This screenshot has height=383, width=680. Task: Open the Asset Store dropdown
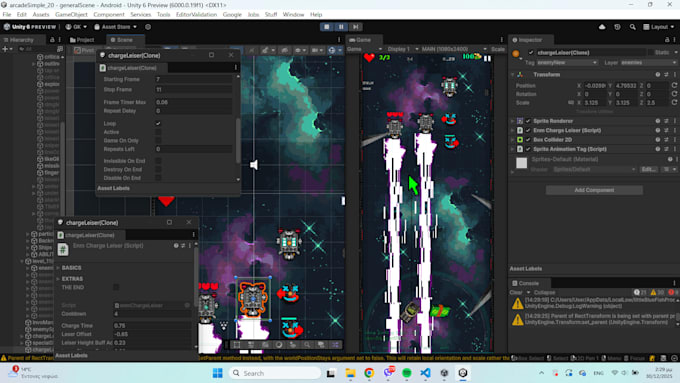(x=115, y=27)
